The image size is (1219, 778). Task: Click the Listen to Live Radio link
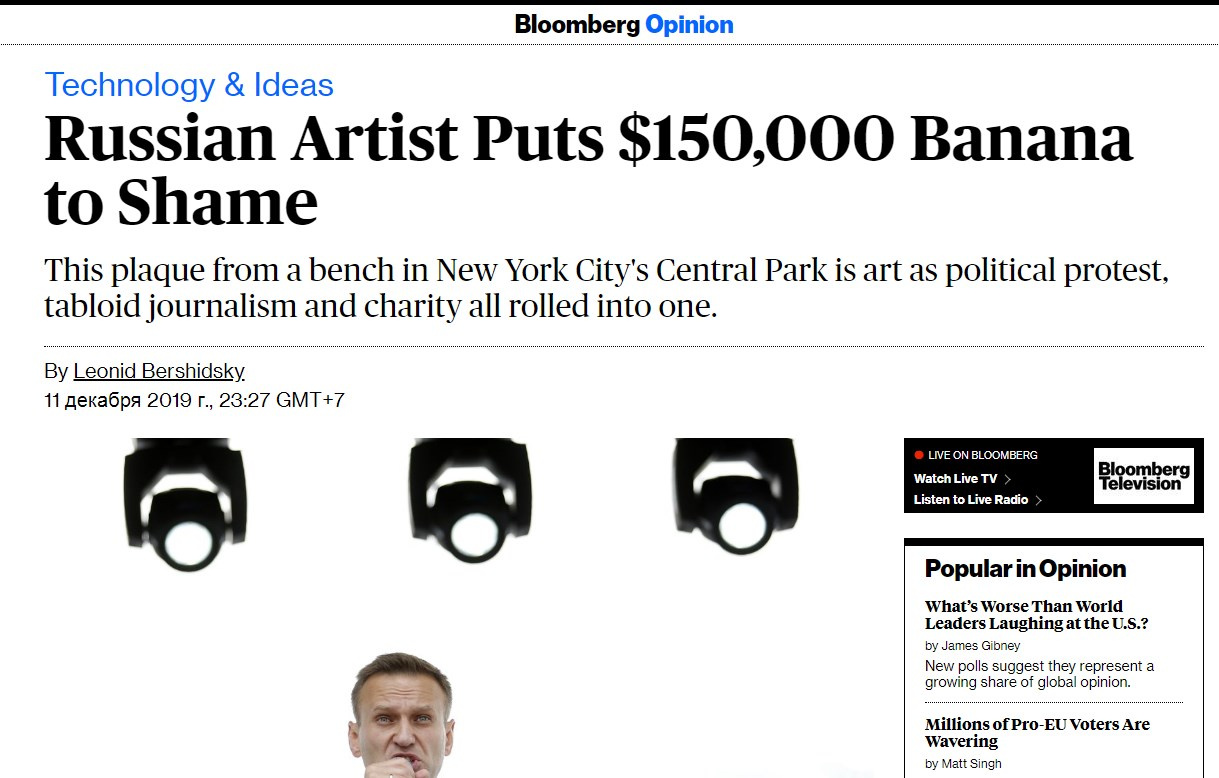pos(971,500)
